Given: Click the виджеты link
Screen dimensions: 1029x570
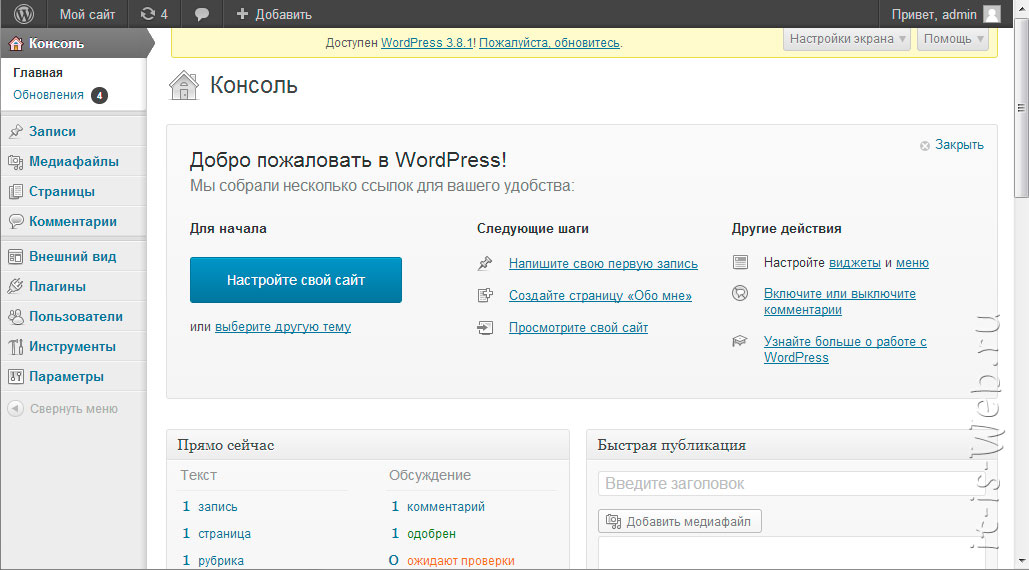Looking at the screenshot, I should point(855,263).
